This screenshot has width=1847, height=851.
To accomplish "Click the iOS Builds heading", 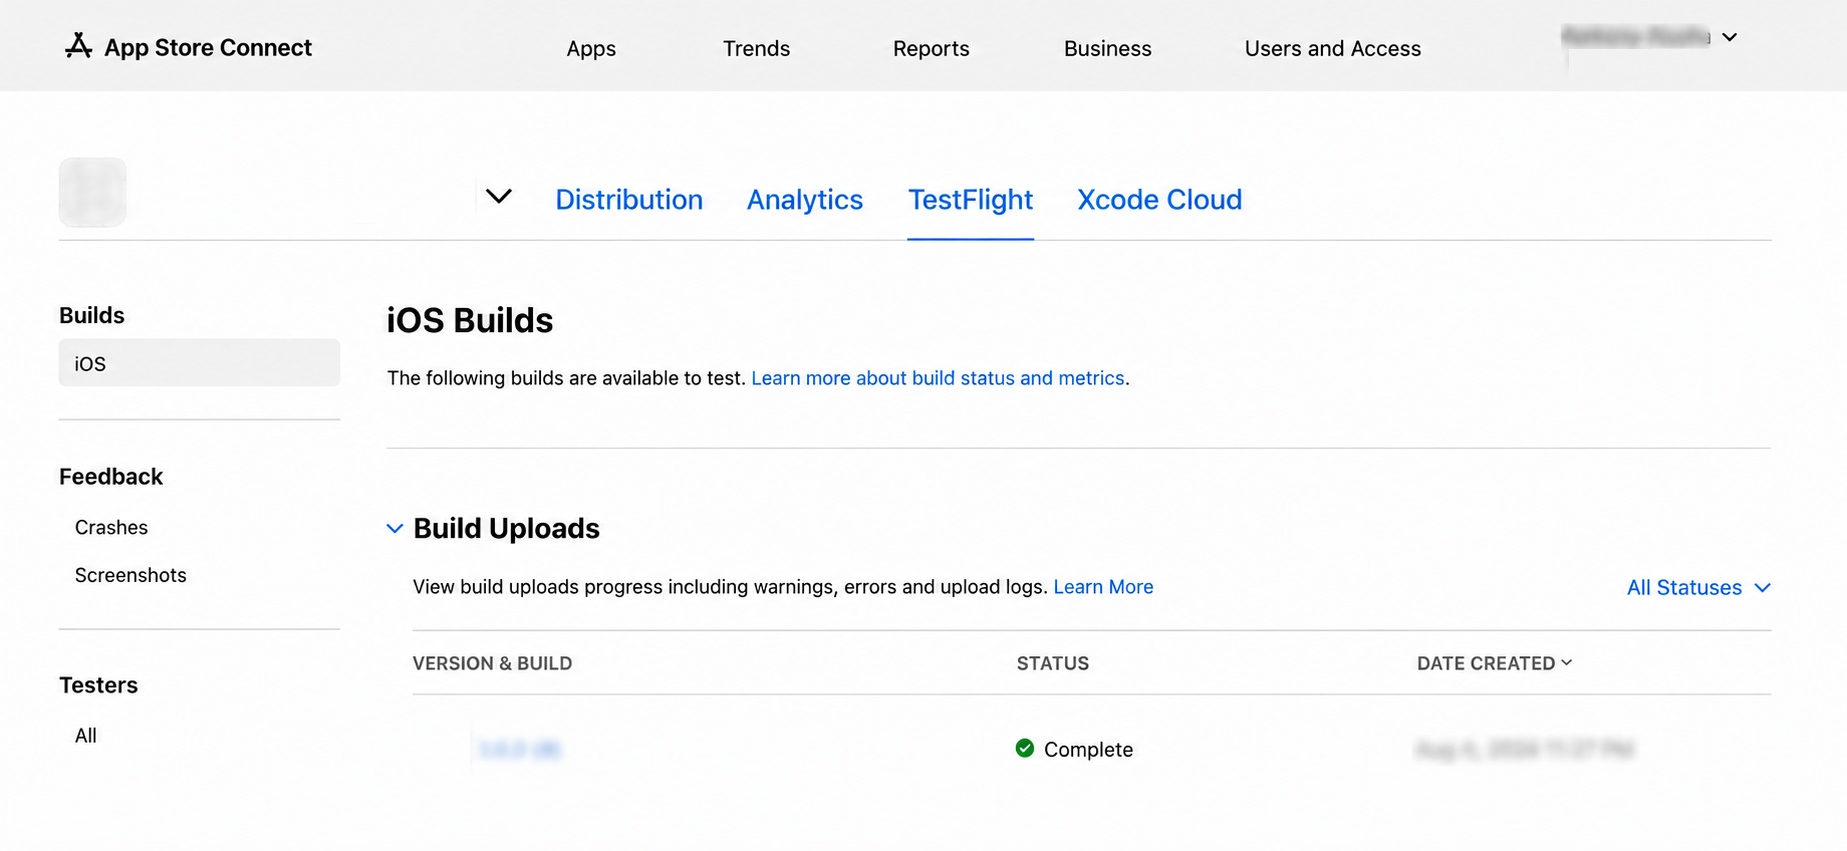I will click(469, 320).
